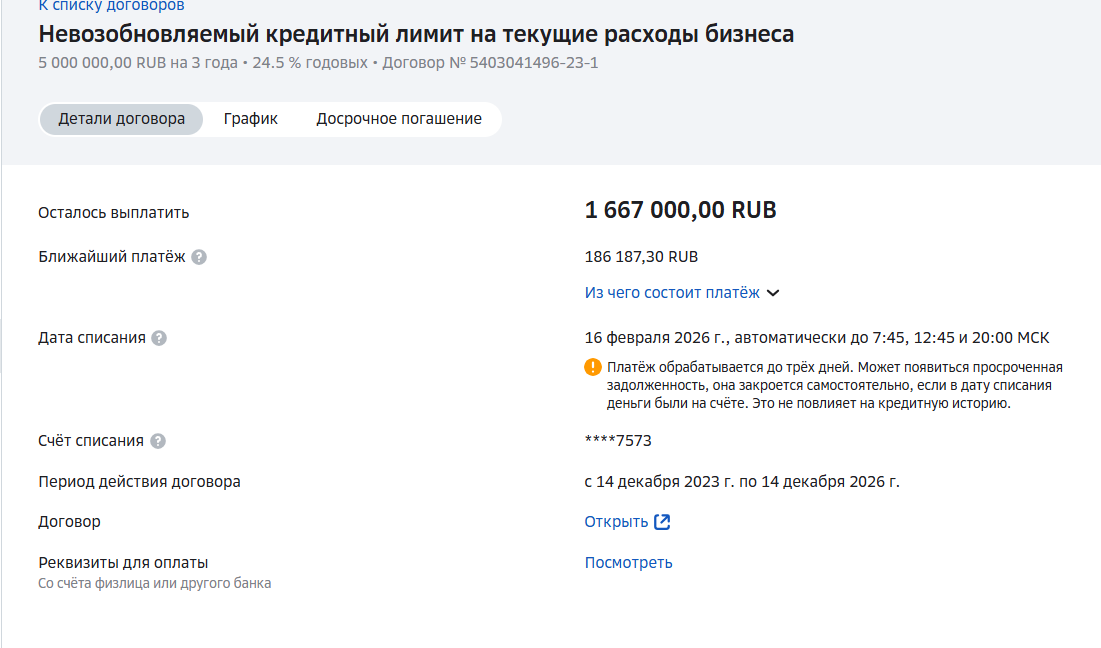
Task: Open the contract via Открыть link
Action: (616, 522)
